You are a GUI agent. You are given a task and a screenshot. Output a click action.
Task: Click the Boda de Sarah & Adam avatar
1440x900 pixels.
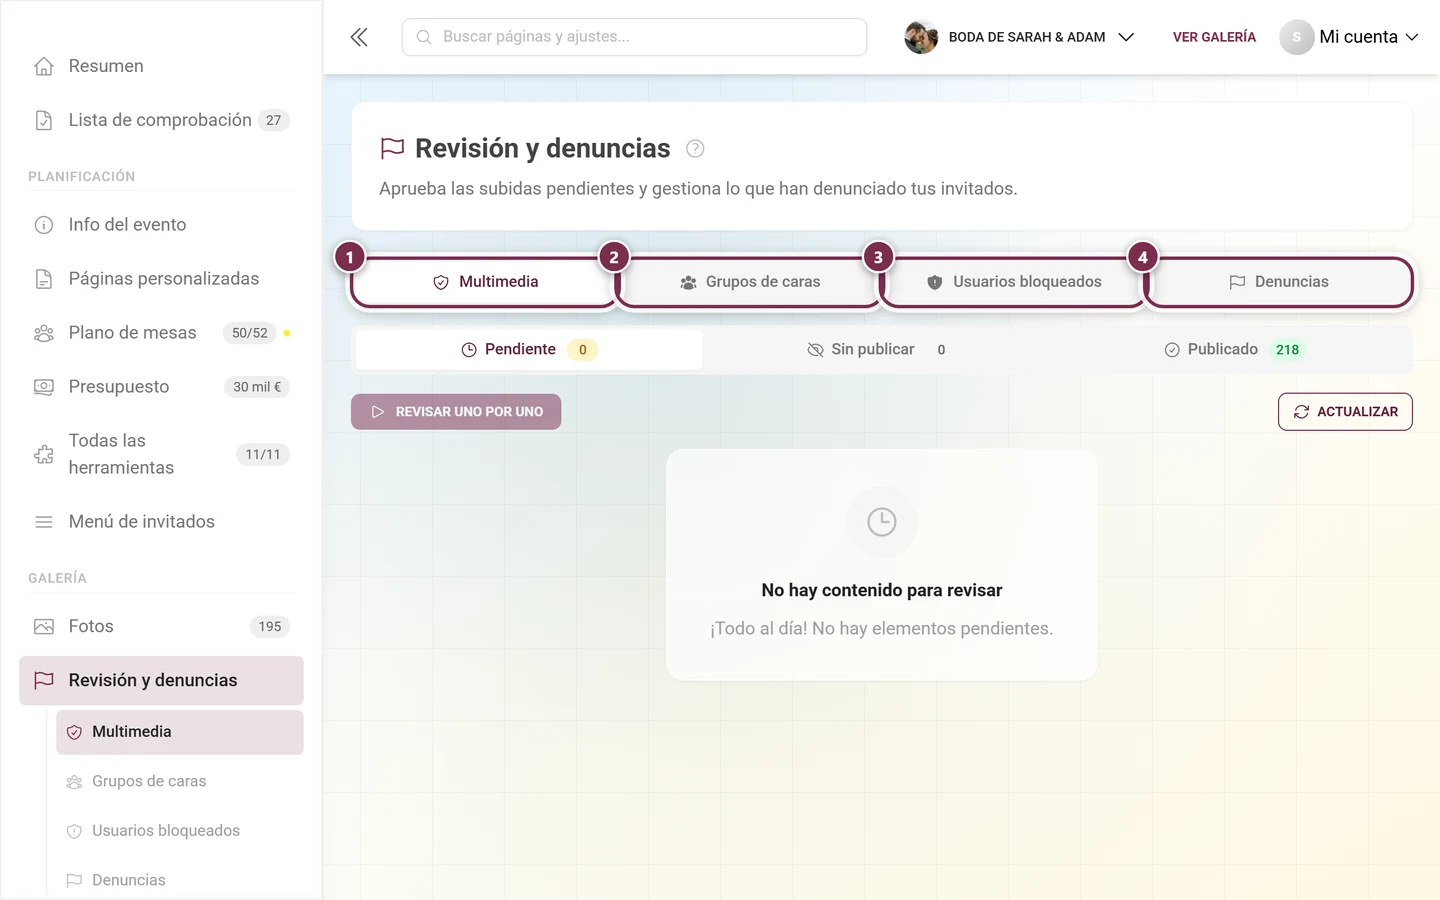921,37
